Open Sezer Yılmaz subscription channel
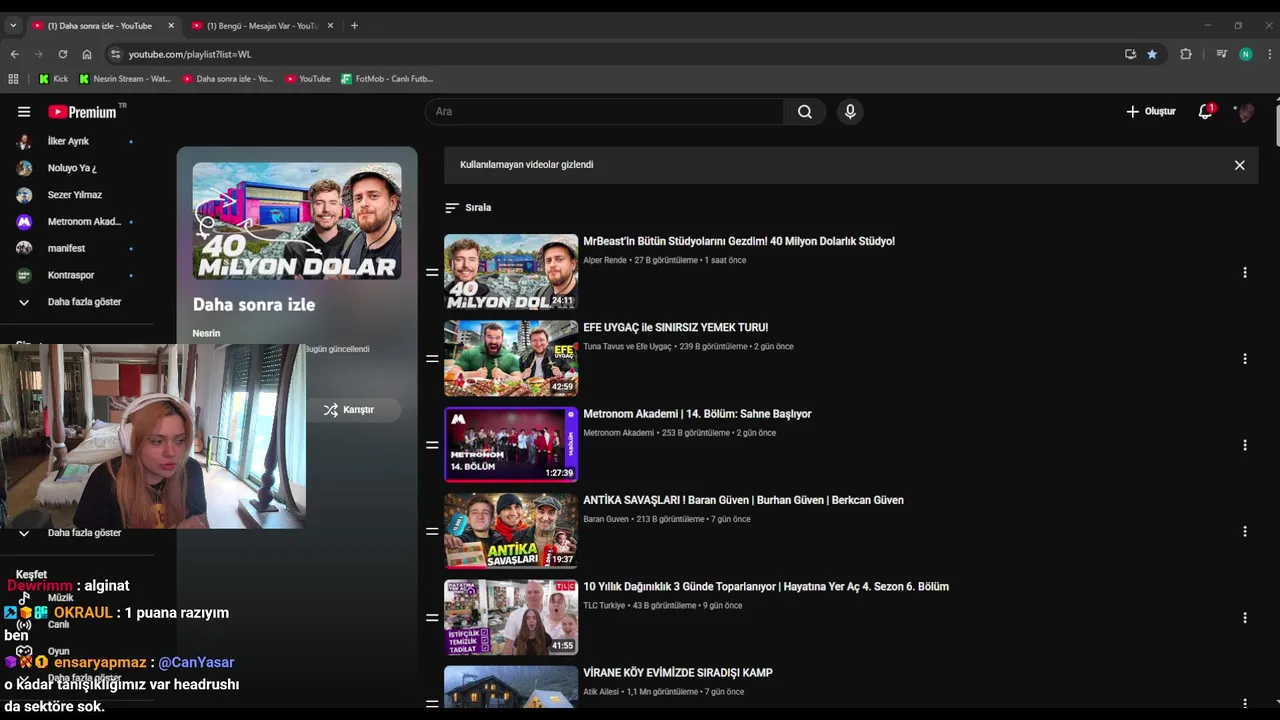 (76, 195)
